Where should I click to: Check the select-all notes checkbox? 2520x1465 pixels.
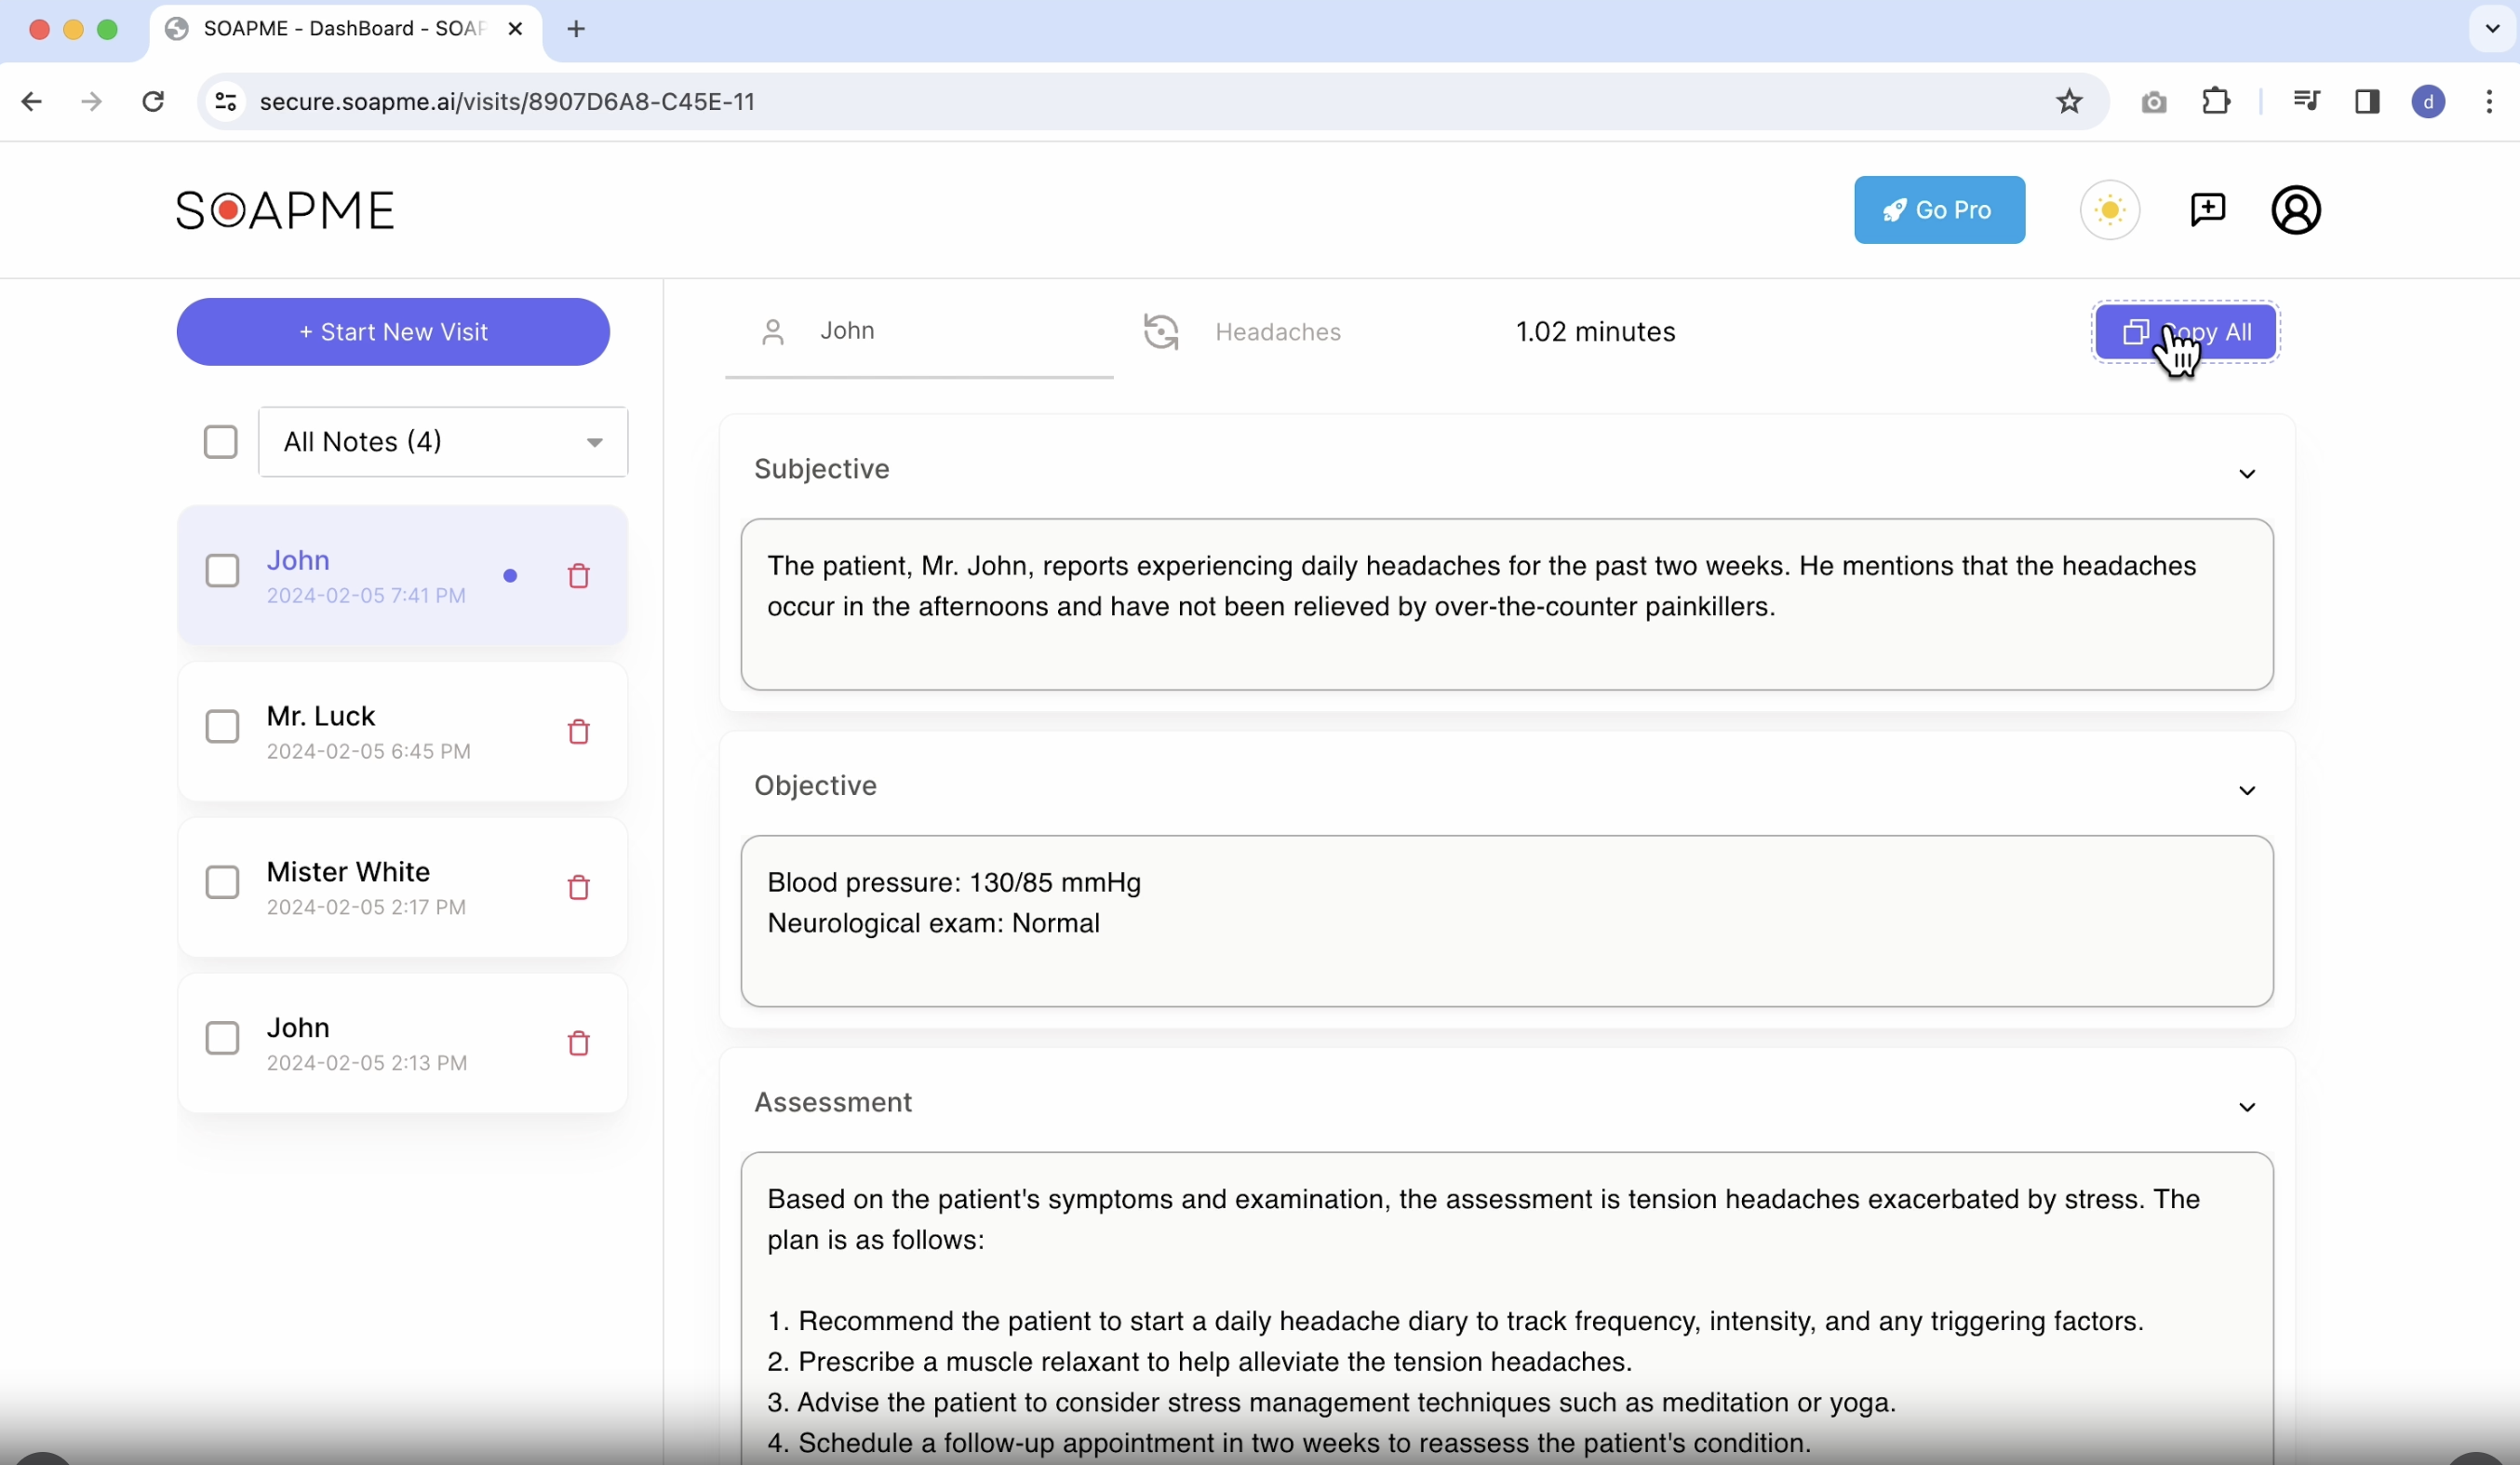pos(220,442)
